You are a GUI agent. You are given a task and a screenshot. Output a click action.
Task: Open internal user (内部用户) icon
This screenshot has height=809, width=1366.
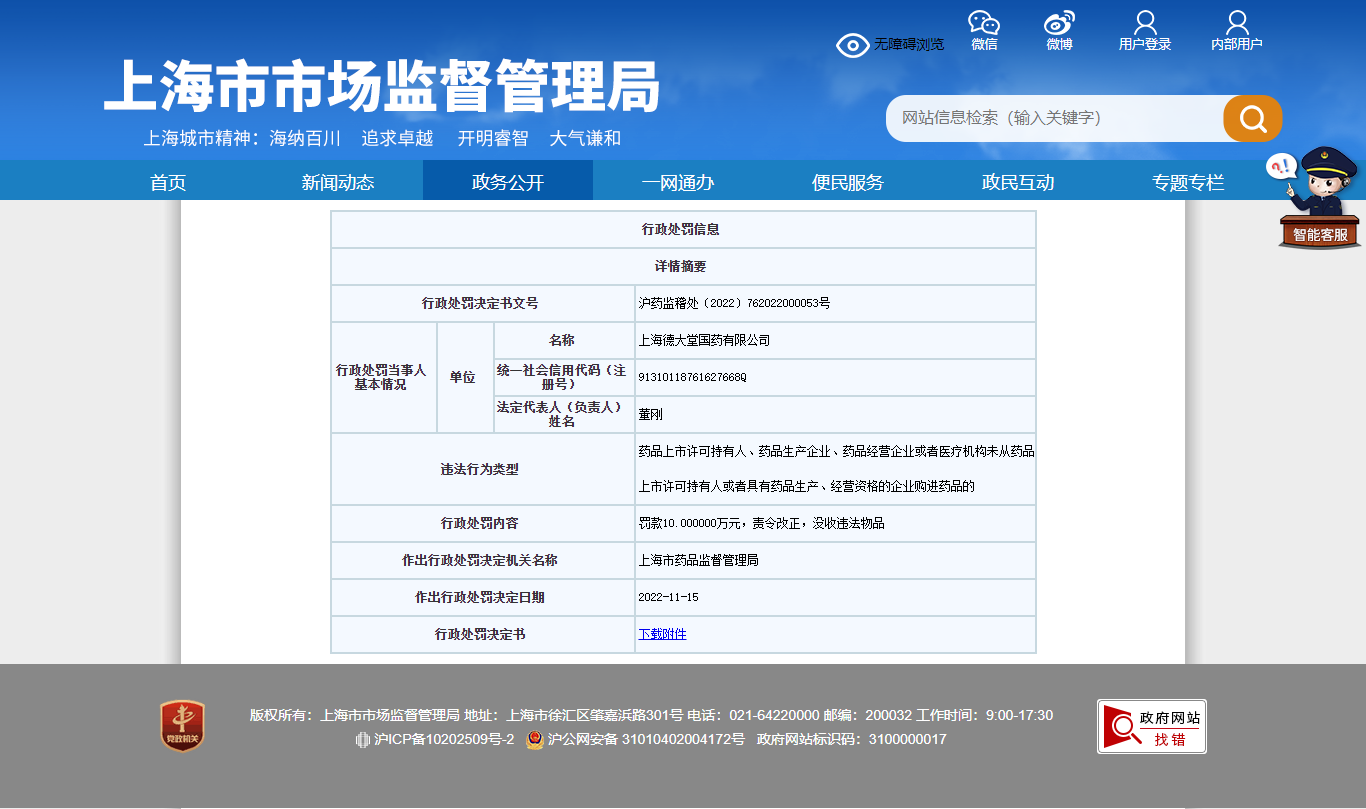(x=1237, y=23)
